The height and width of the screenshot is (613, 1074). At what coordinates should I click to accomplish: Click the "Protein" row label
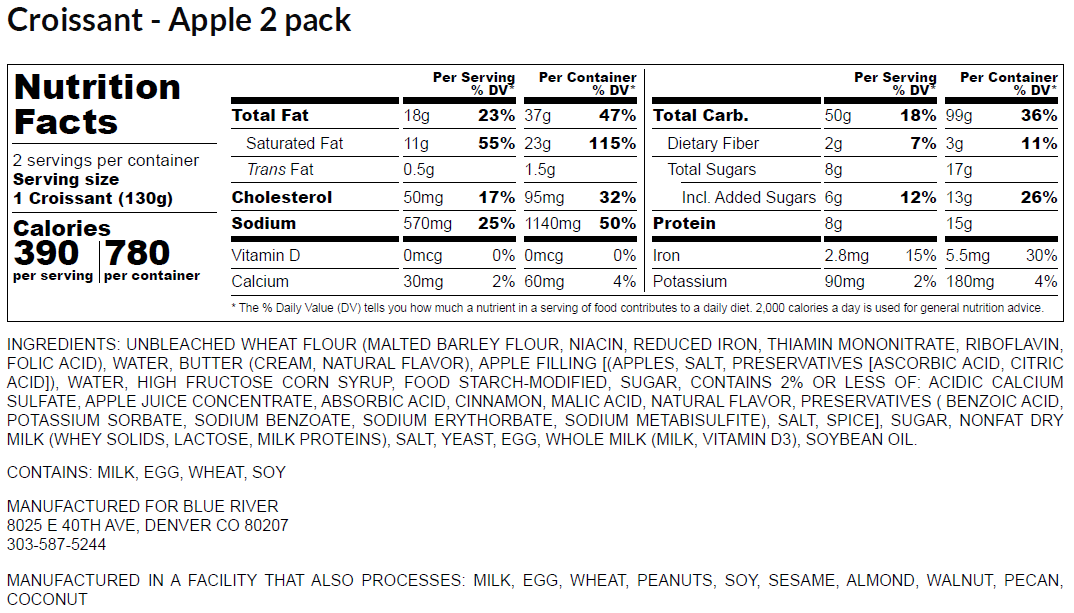(x=684, y=224)
